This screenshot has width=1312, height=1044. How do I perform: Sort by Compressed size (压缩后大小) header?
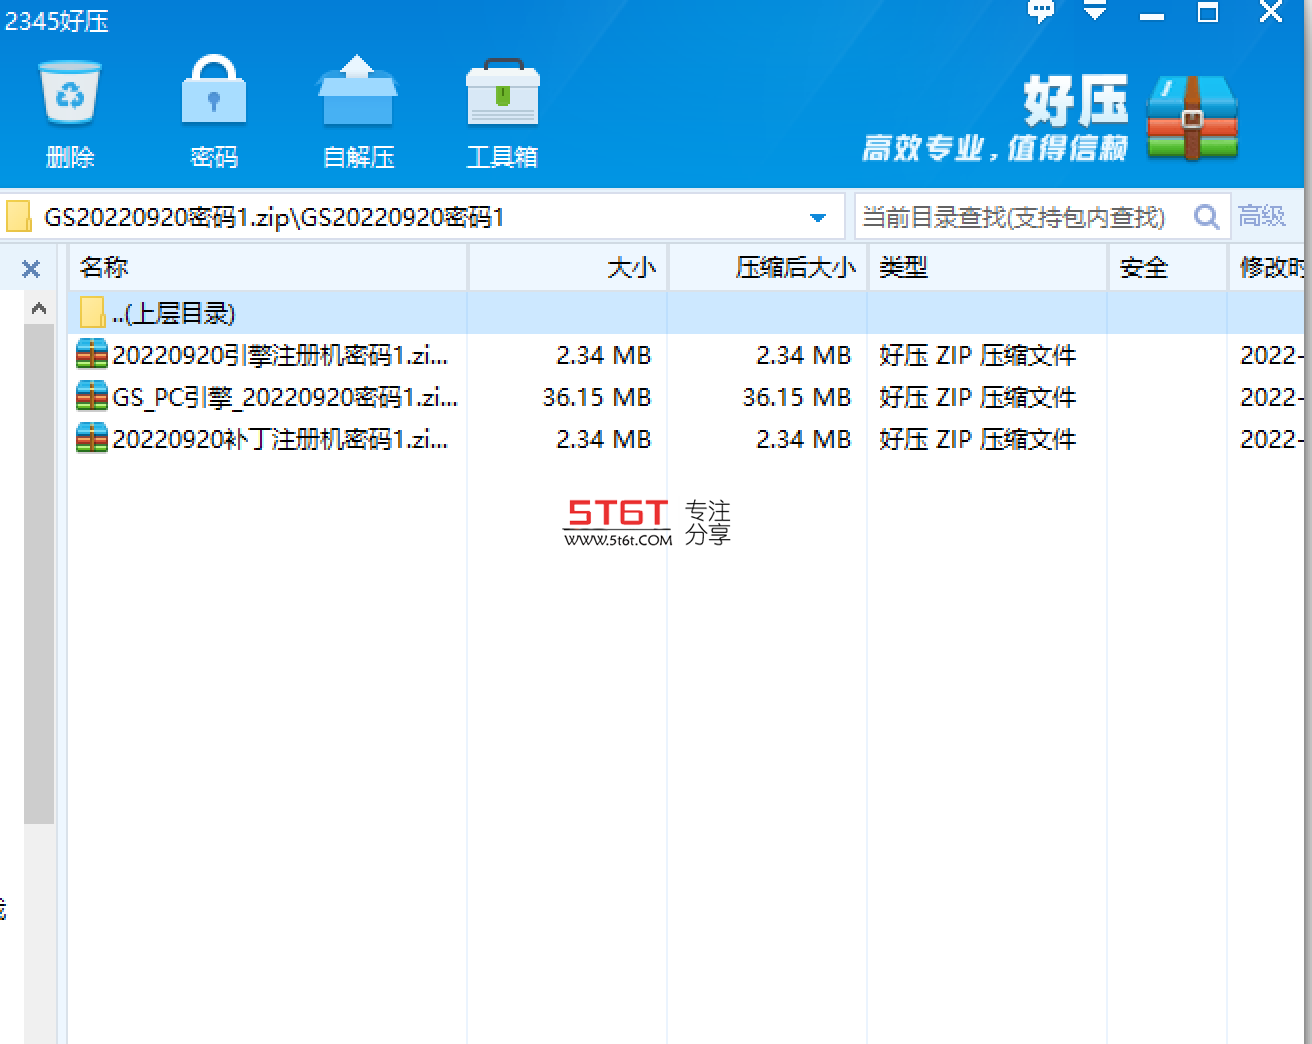click(768, 267)
